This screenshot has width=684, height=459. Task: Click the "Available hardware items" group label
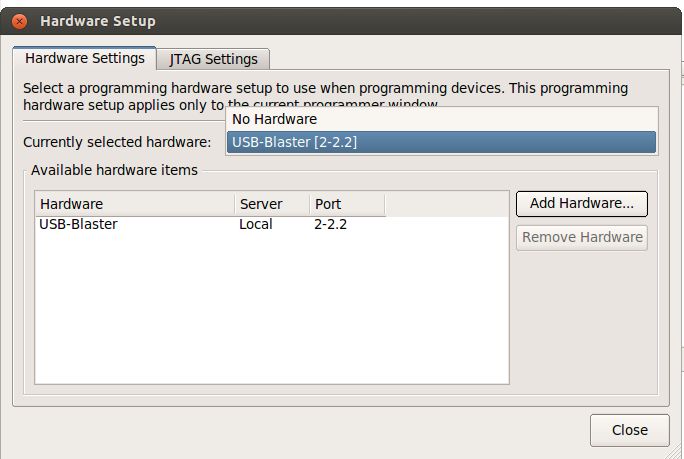coord(114,170)
